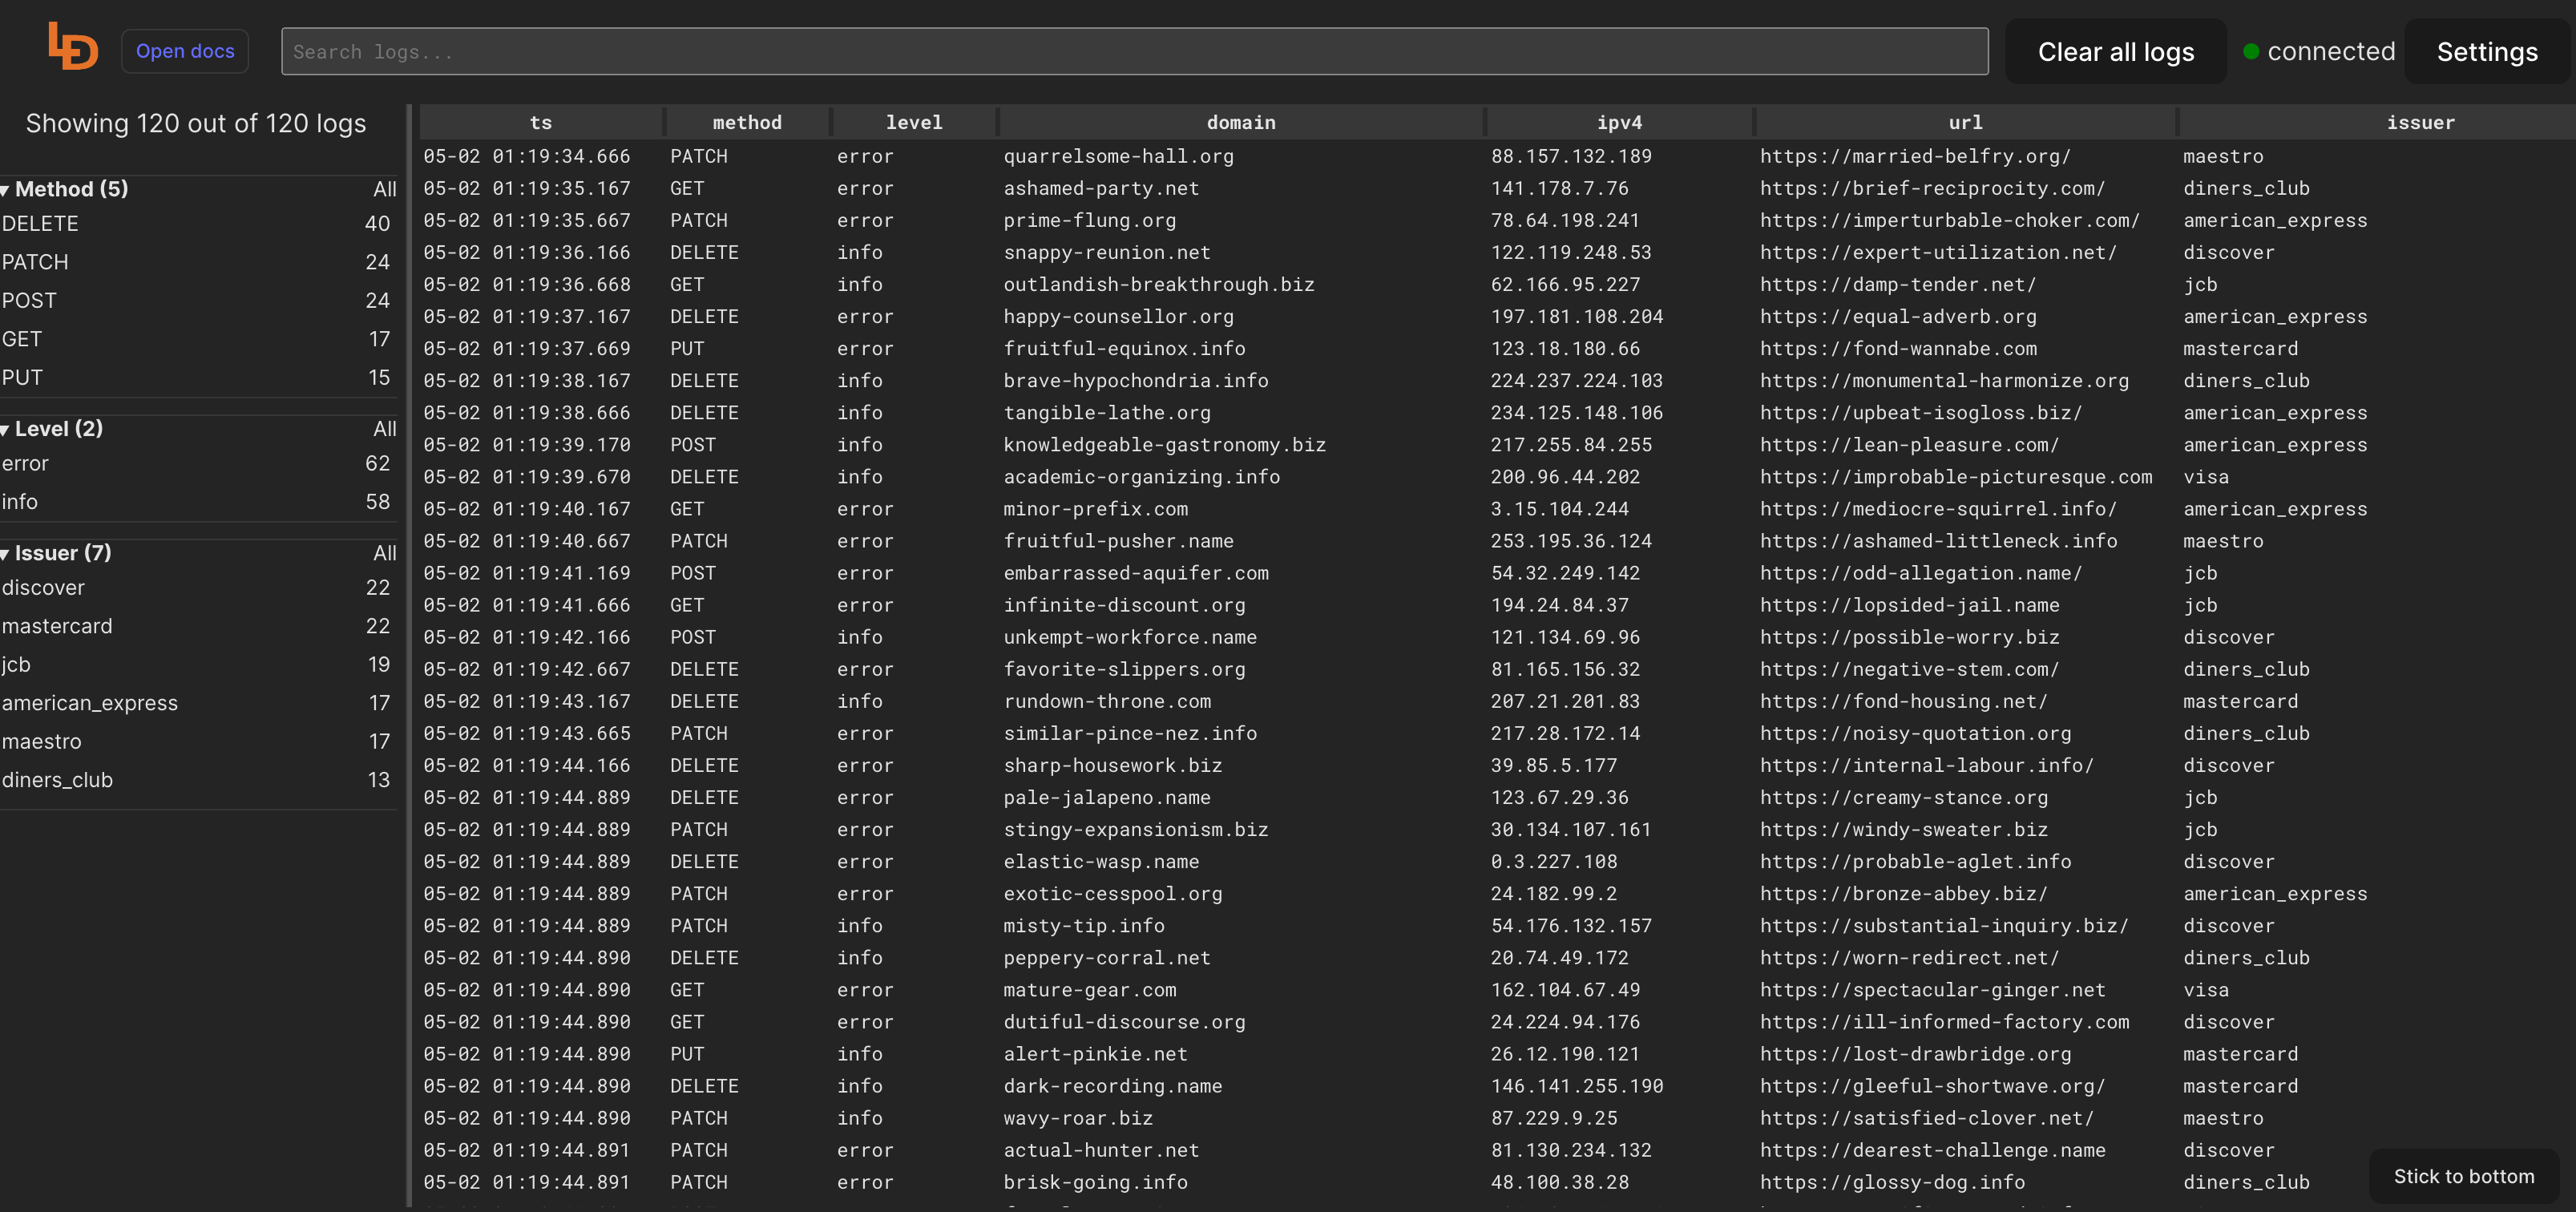Viewport: 2576px width, 1212px height.
Task: Select All in the Method filter section
Action: pos(384,190)
